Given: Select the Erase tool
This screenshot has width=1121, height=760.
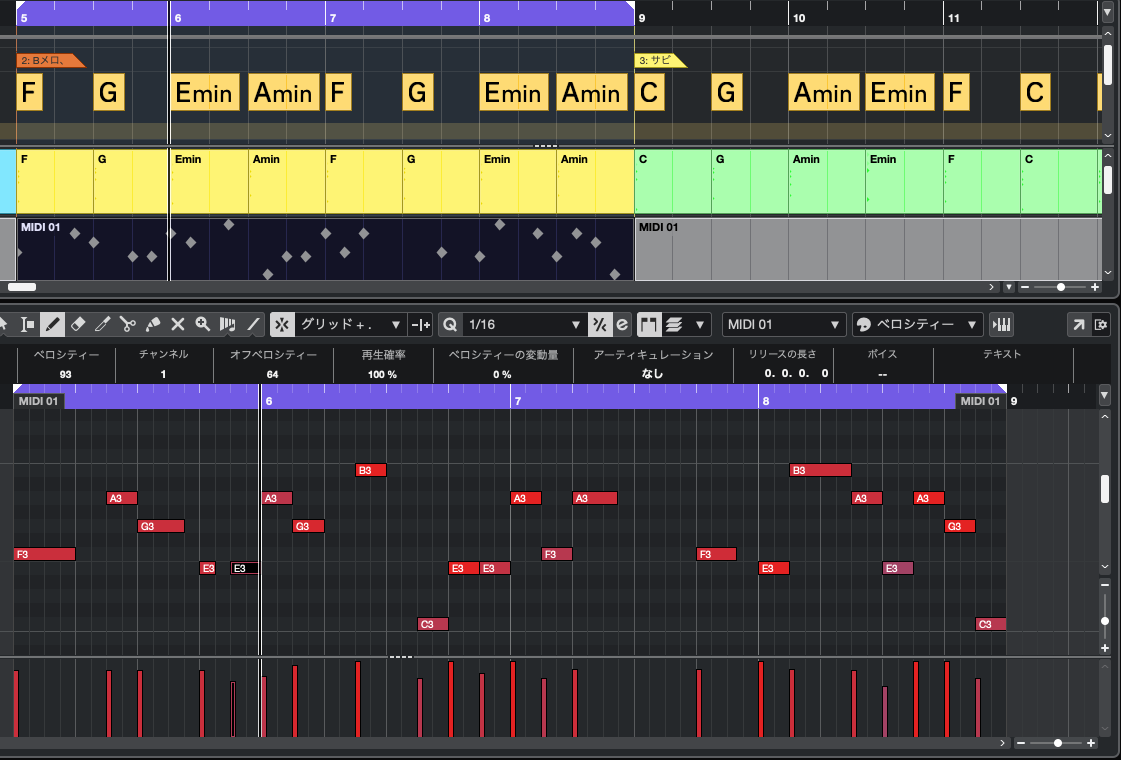Looking at the screenshot, I should 79,324.
